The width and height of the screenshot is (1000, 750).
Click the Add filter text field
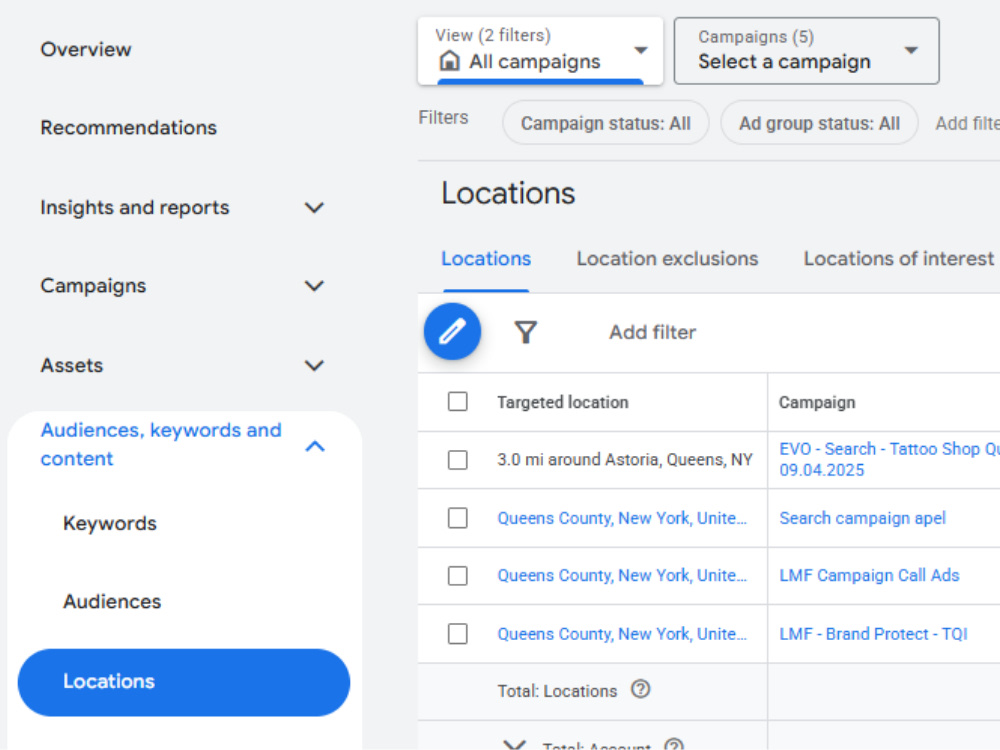tap(652, 332)
